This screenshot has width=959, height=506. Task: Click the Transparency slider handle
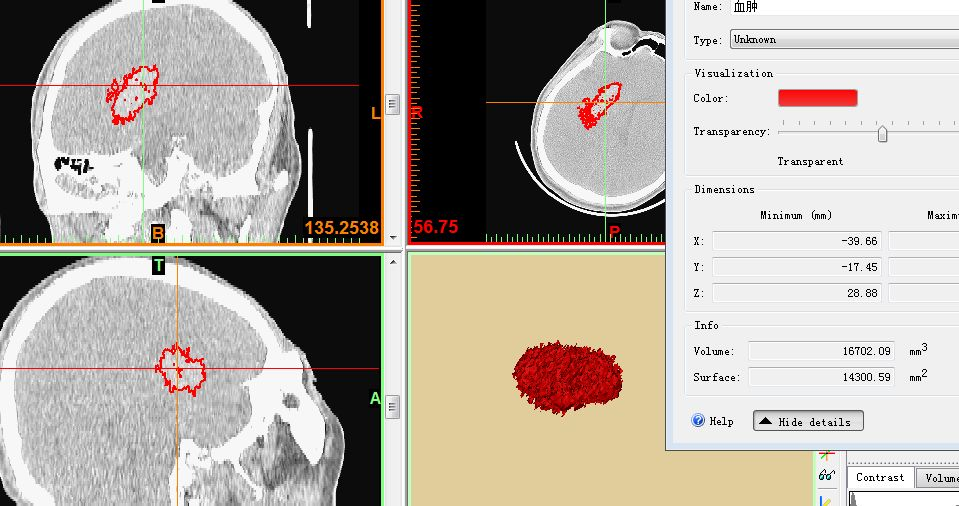(x=882, y=133)
